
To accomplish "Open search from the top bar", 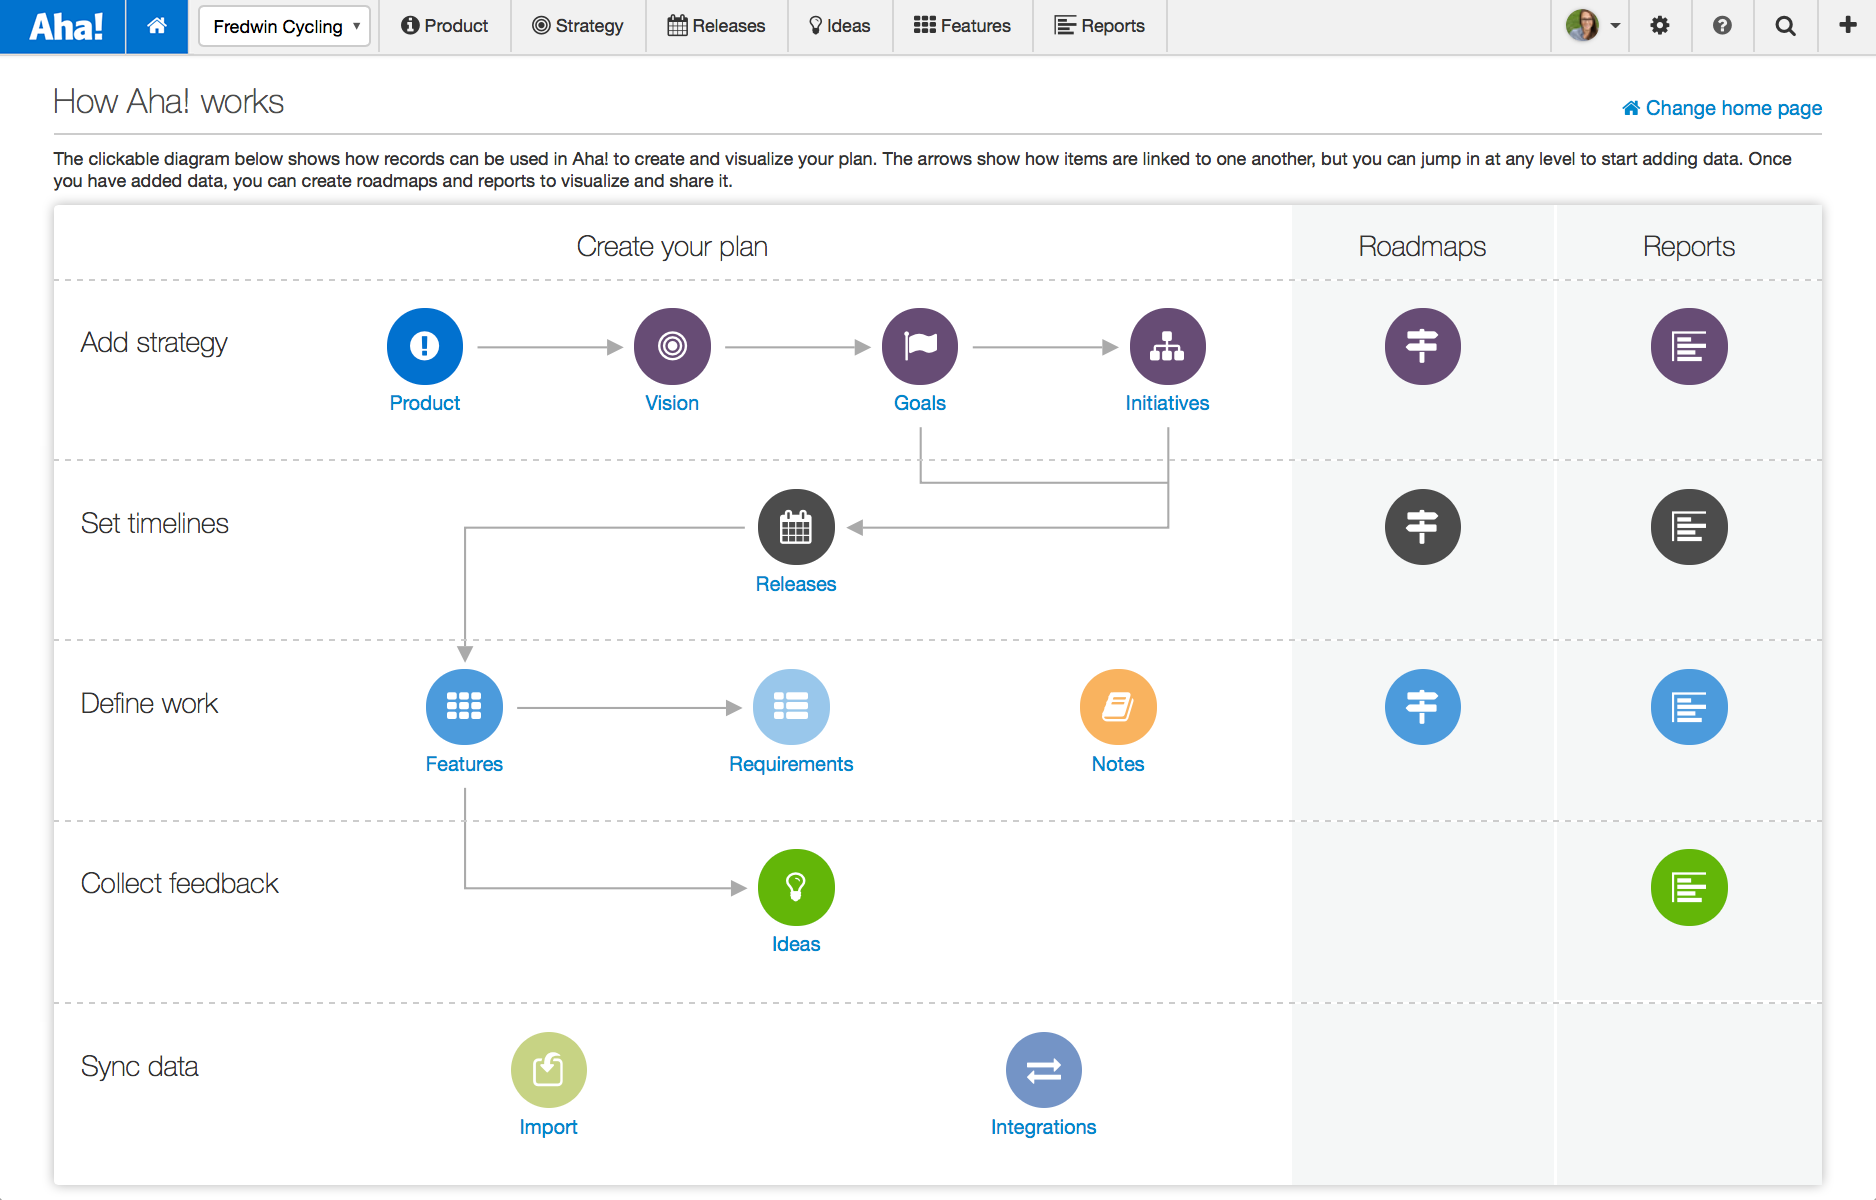I will pyautogui.click(x=1786, y=25).
